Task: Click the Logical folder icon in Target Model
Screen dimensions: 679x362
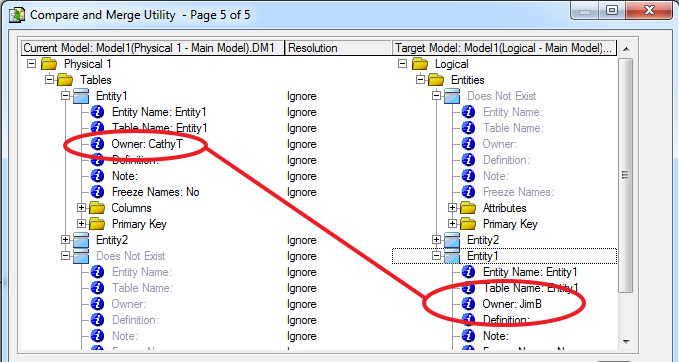Action: point(420,64)
